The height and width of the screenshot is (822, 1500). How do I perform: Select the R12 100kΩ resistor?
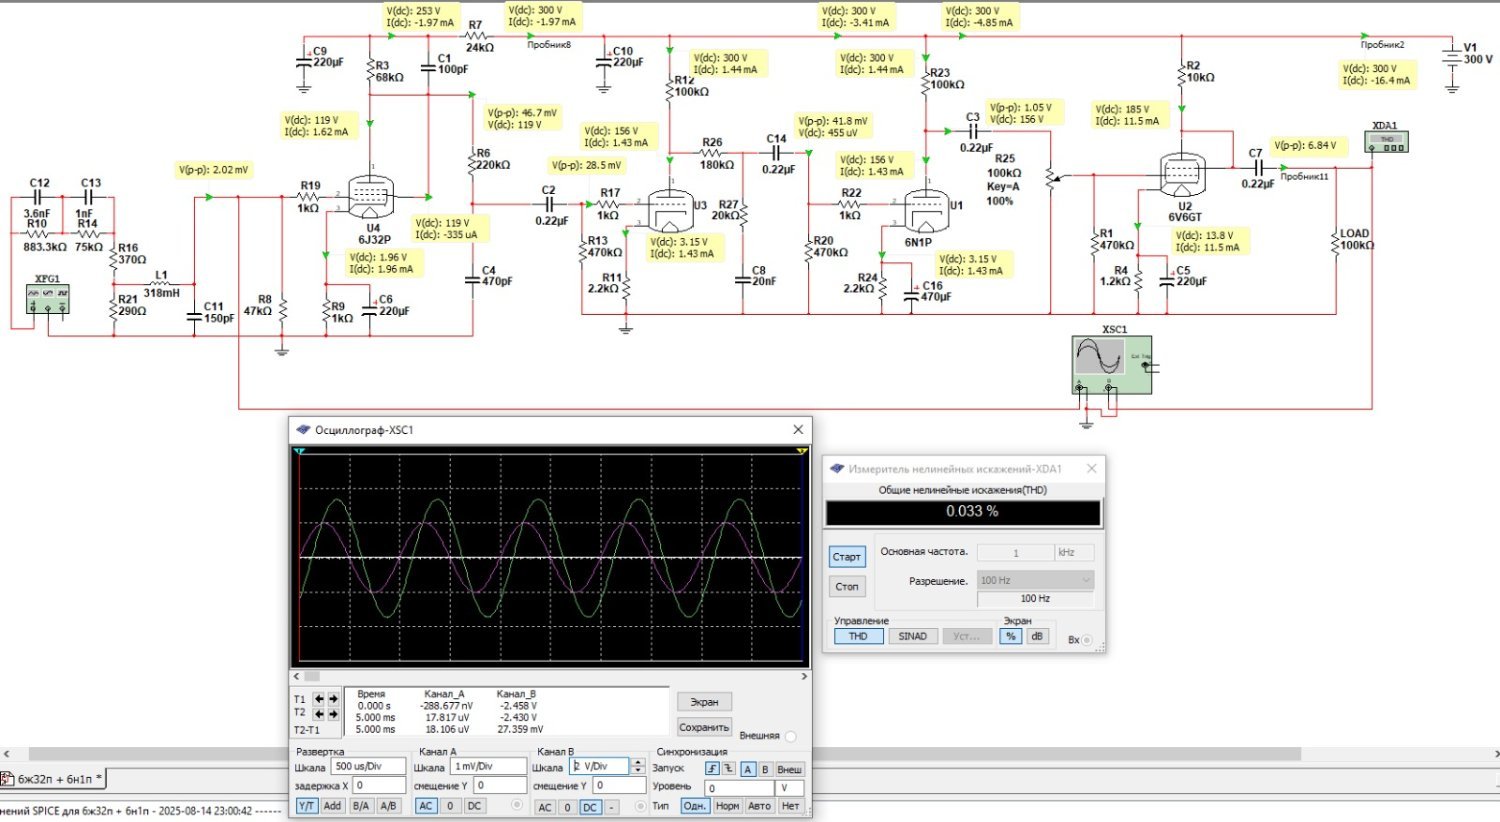(669, 92)
